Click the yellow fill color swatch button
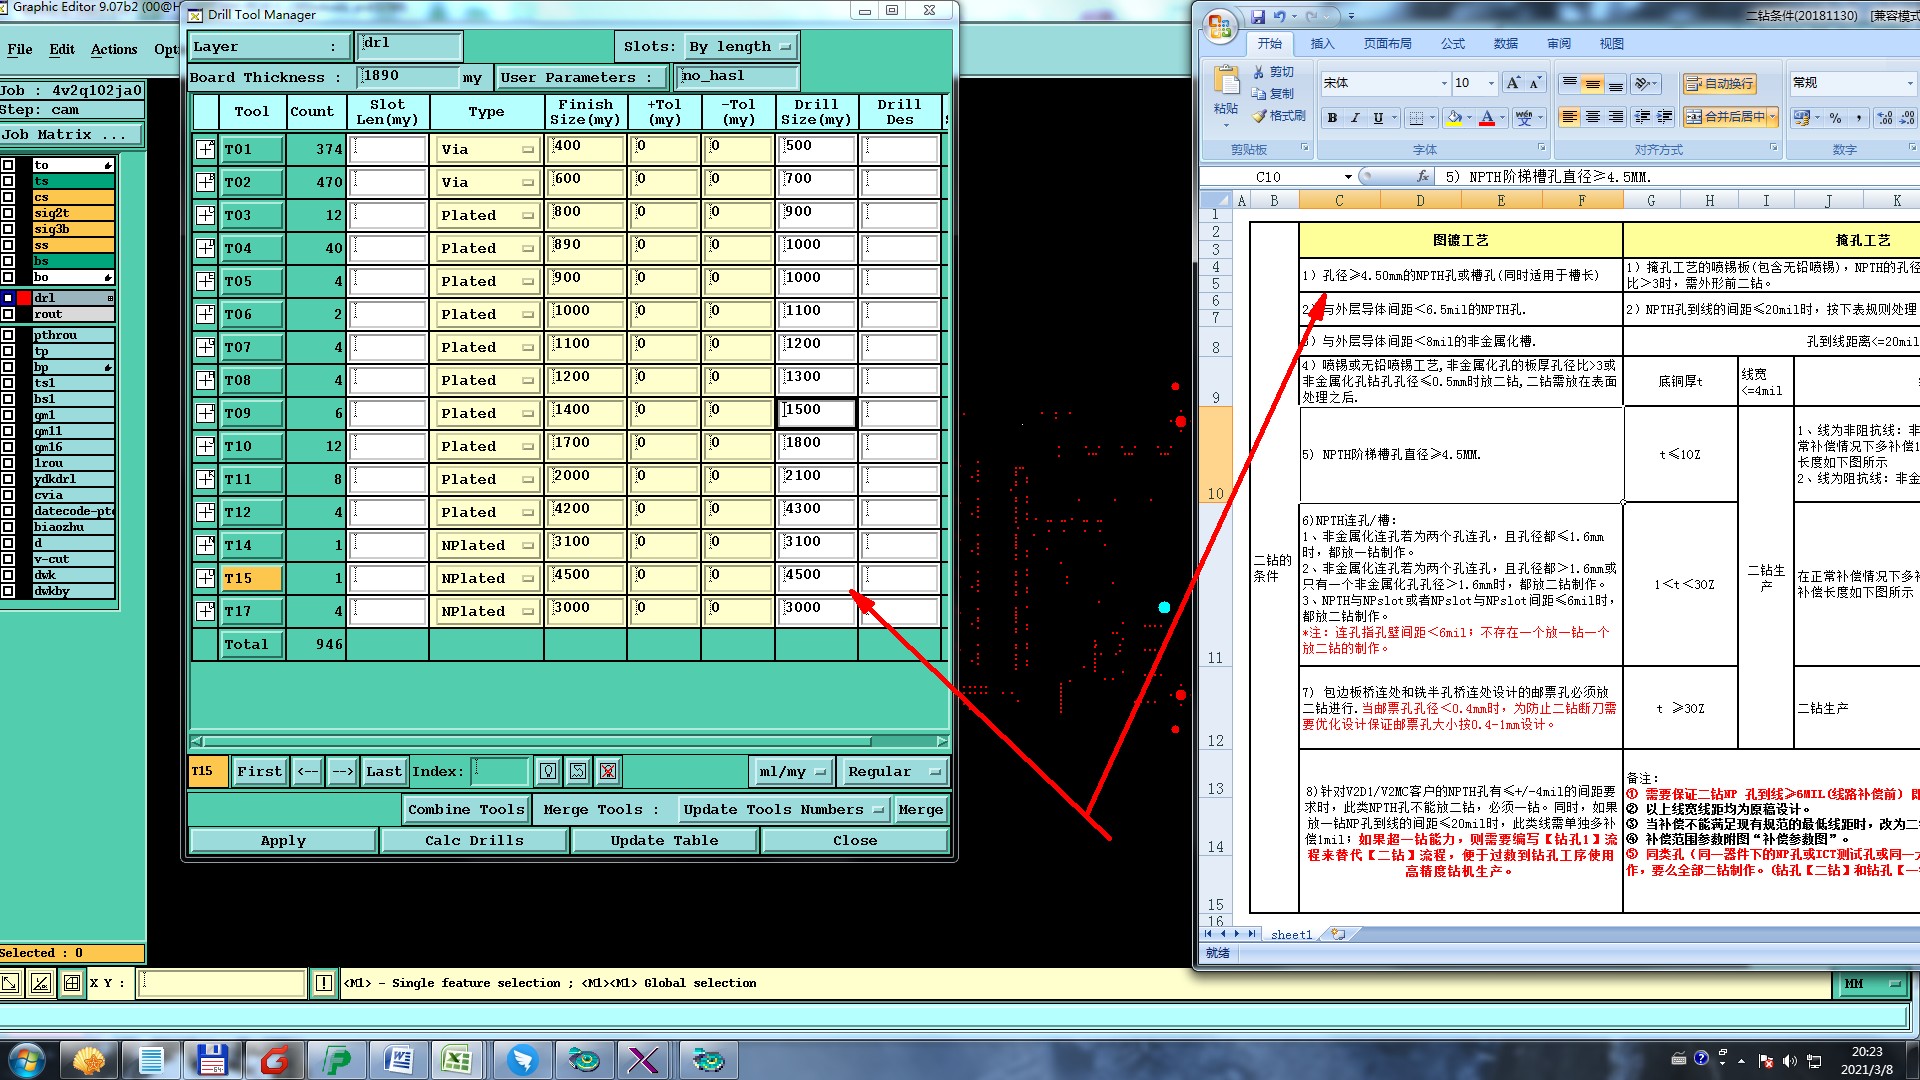Image resolution: width=1920 pixels, height=1080 pixels. point(1455,118)
